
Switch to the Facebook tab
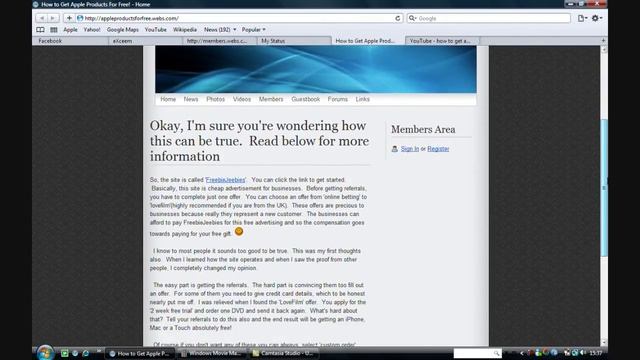click(x=70, y=41)
